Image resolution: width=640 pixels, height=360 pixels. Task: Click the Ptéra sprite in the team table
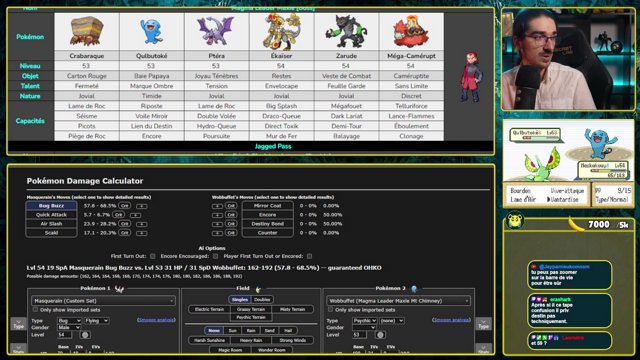pyautogui.click(x=216, y=31)
